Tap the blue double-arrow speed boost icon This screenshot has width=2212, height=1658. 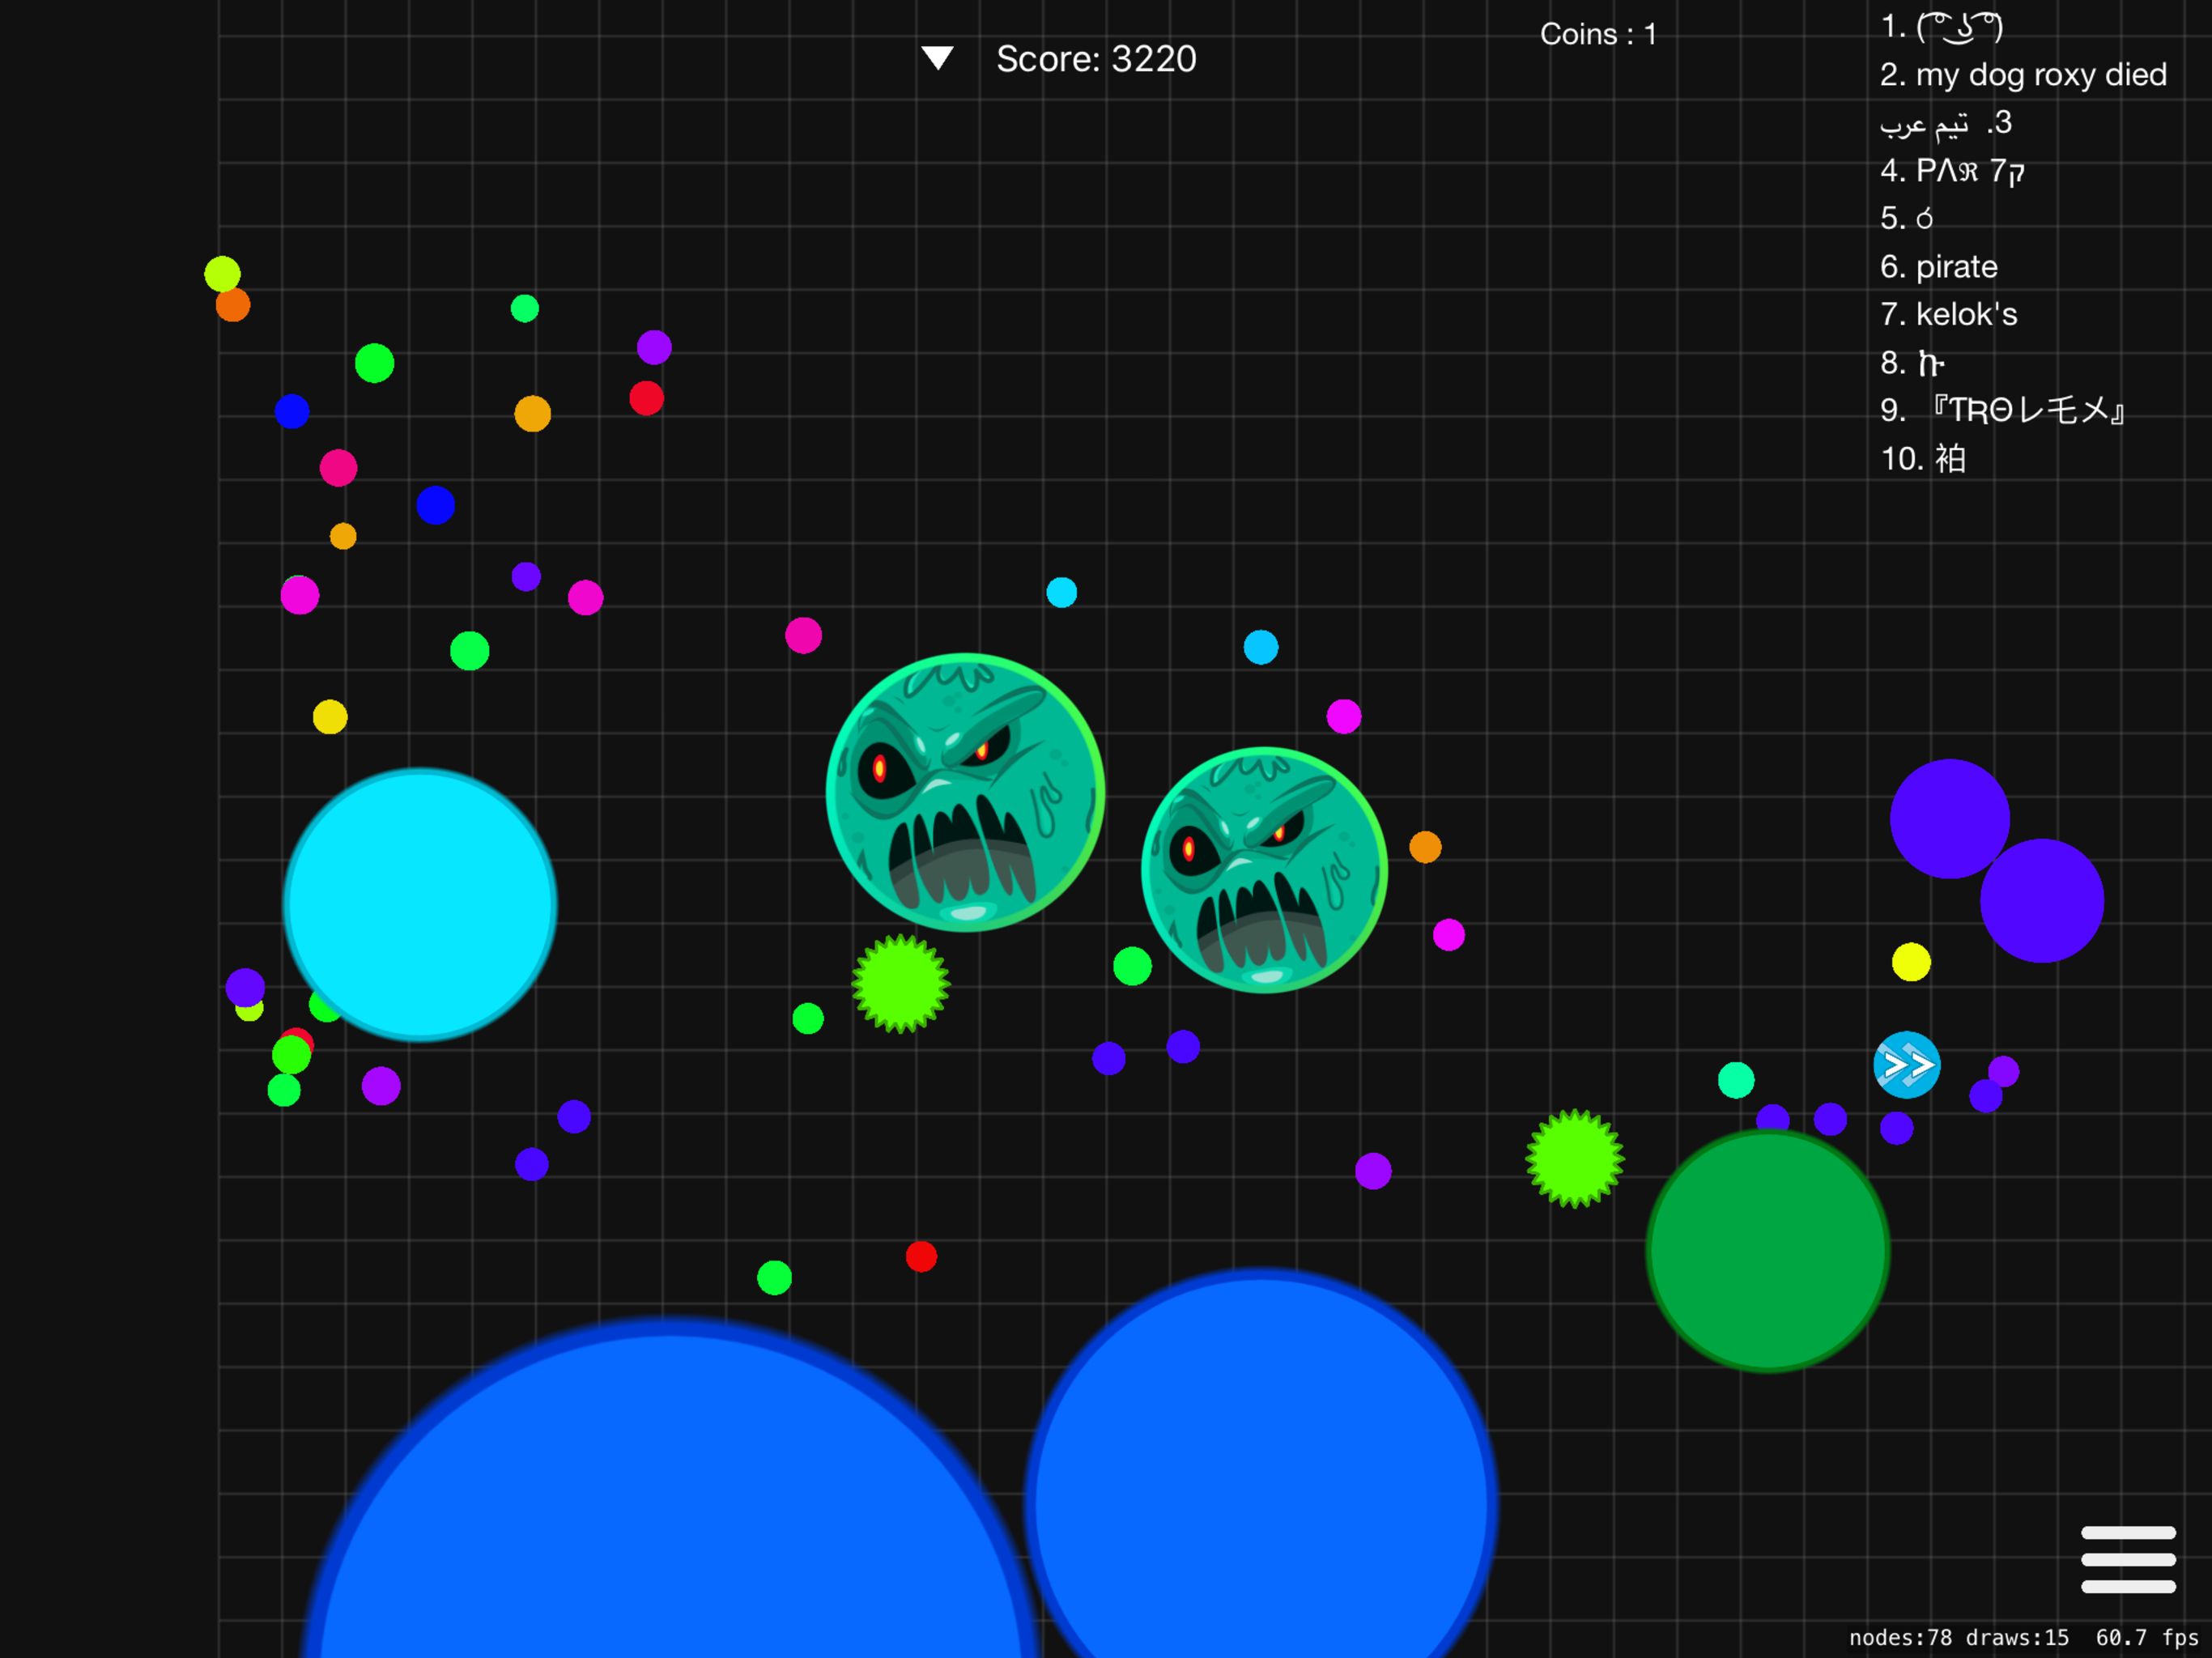coord(1906,1065)
